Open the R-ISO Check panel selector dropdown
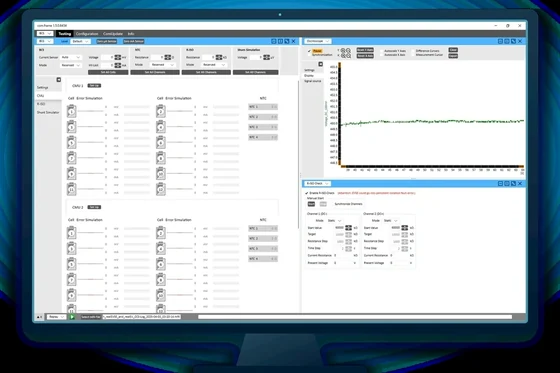Image resolution: width=560 pixels, height=373 pixels. coord(317,183)
